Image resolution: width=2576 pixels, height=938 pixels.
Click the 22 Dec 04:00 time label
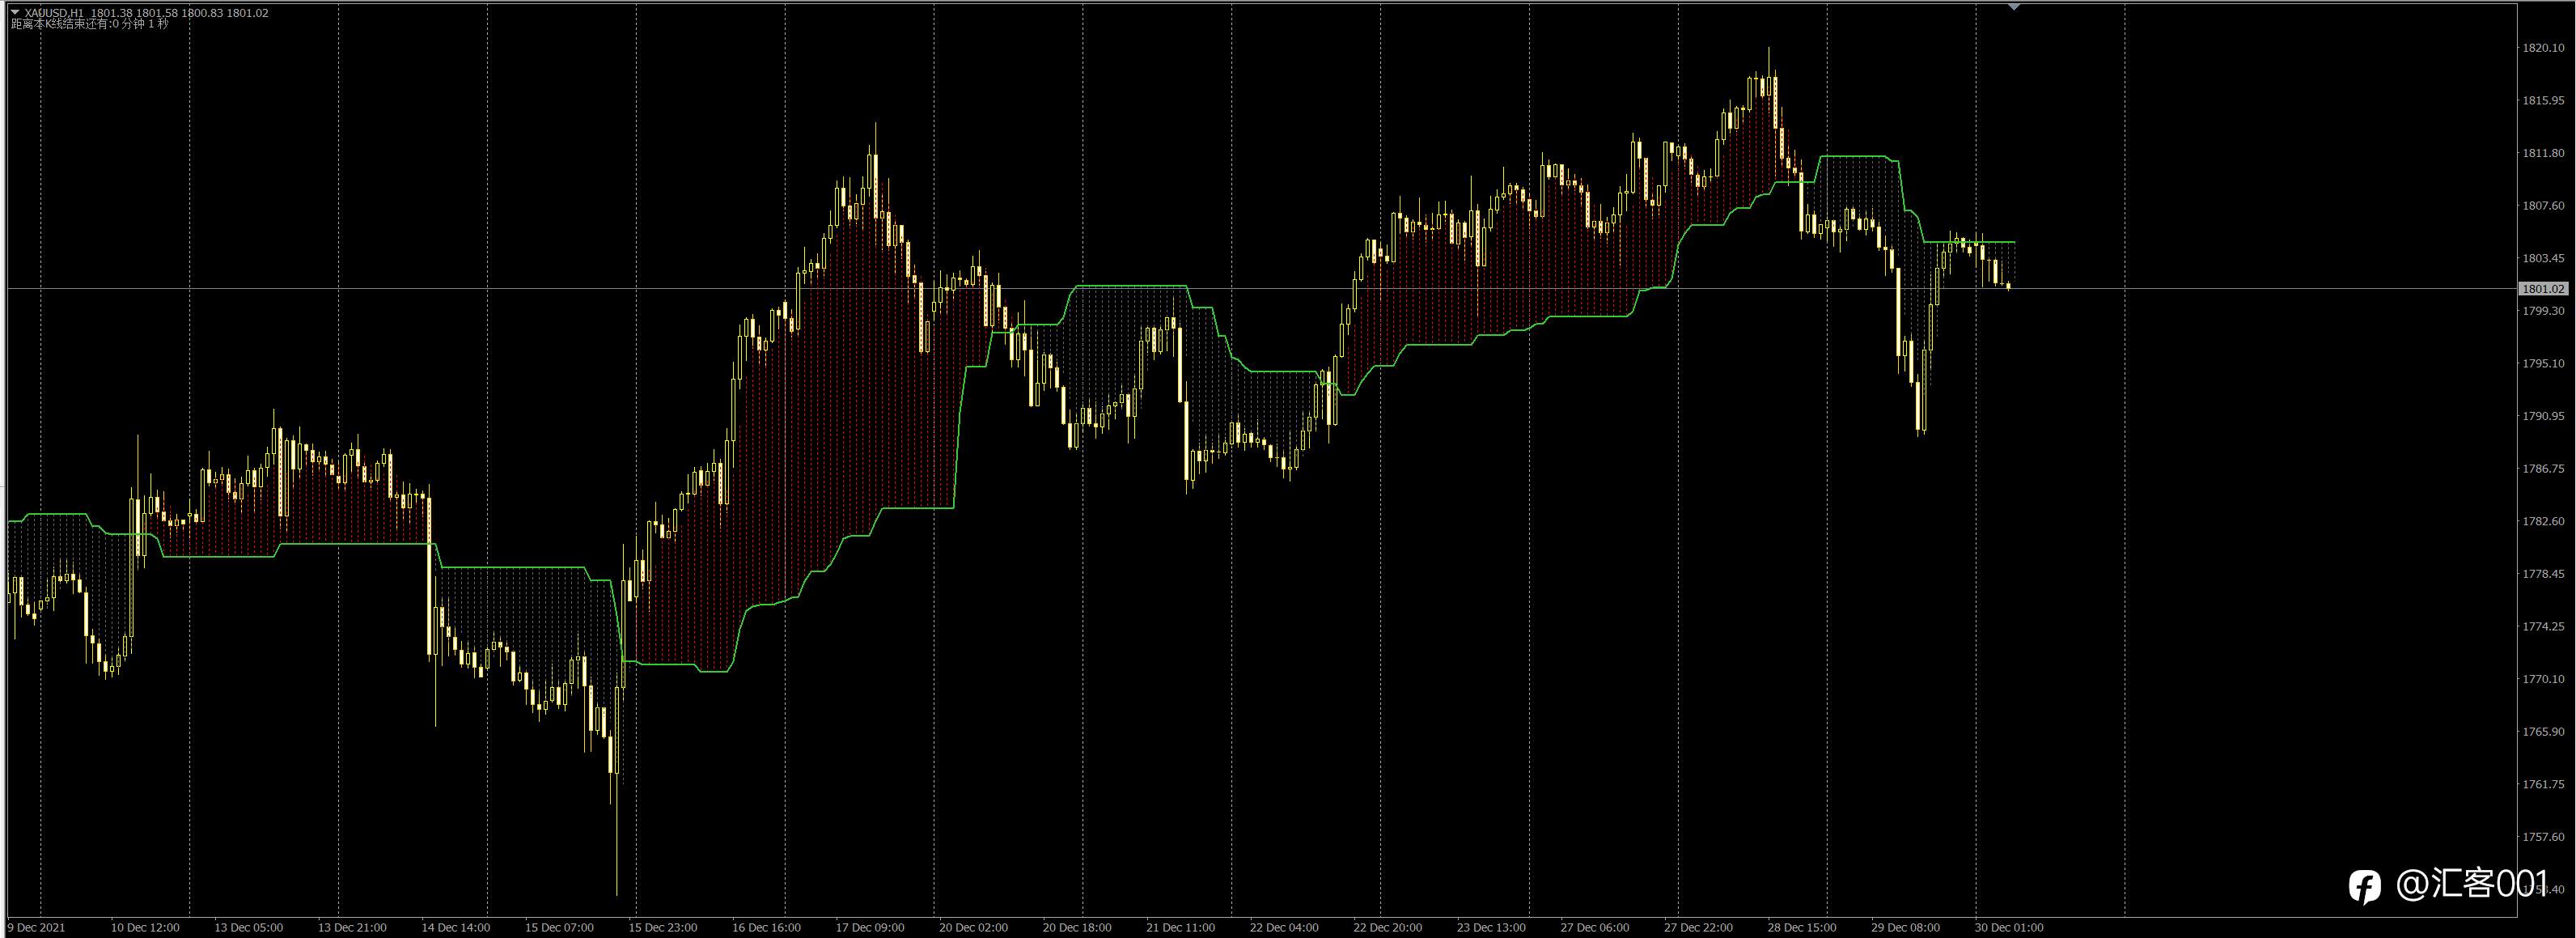pos(1284,928)
